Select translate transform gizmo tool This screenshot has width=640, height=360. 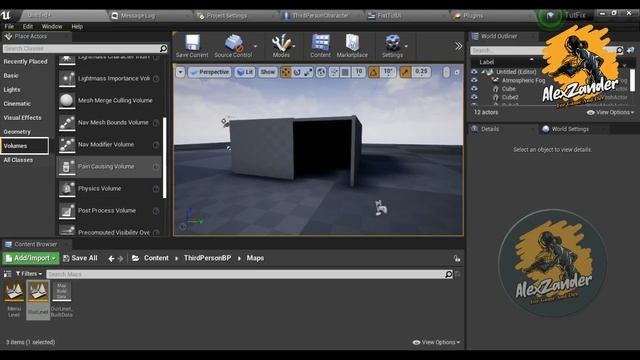(286, 72)
